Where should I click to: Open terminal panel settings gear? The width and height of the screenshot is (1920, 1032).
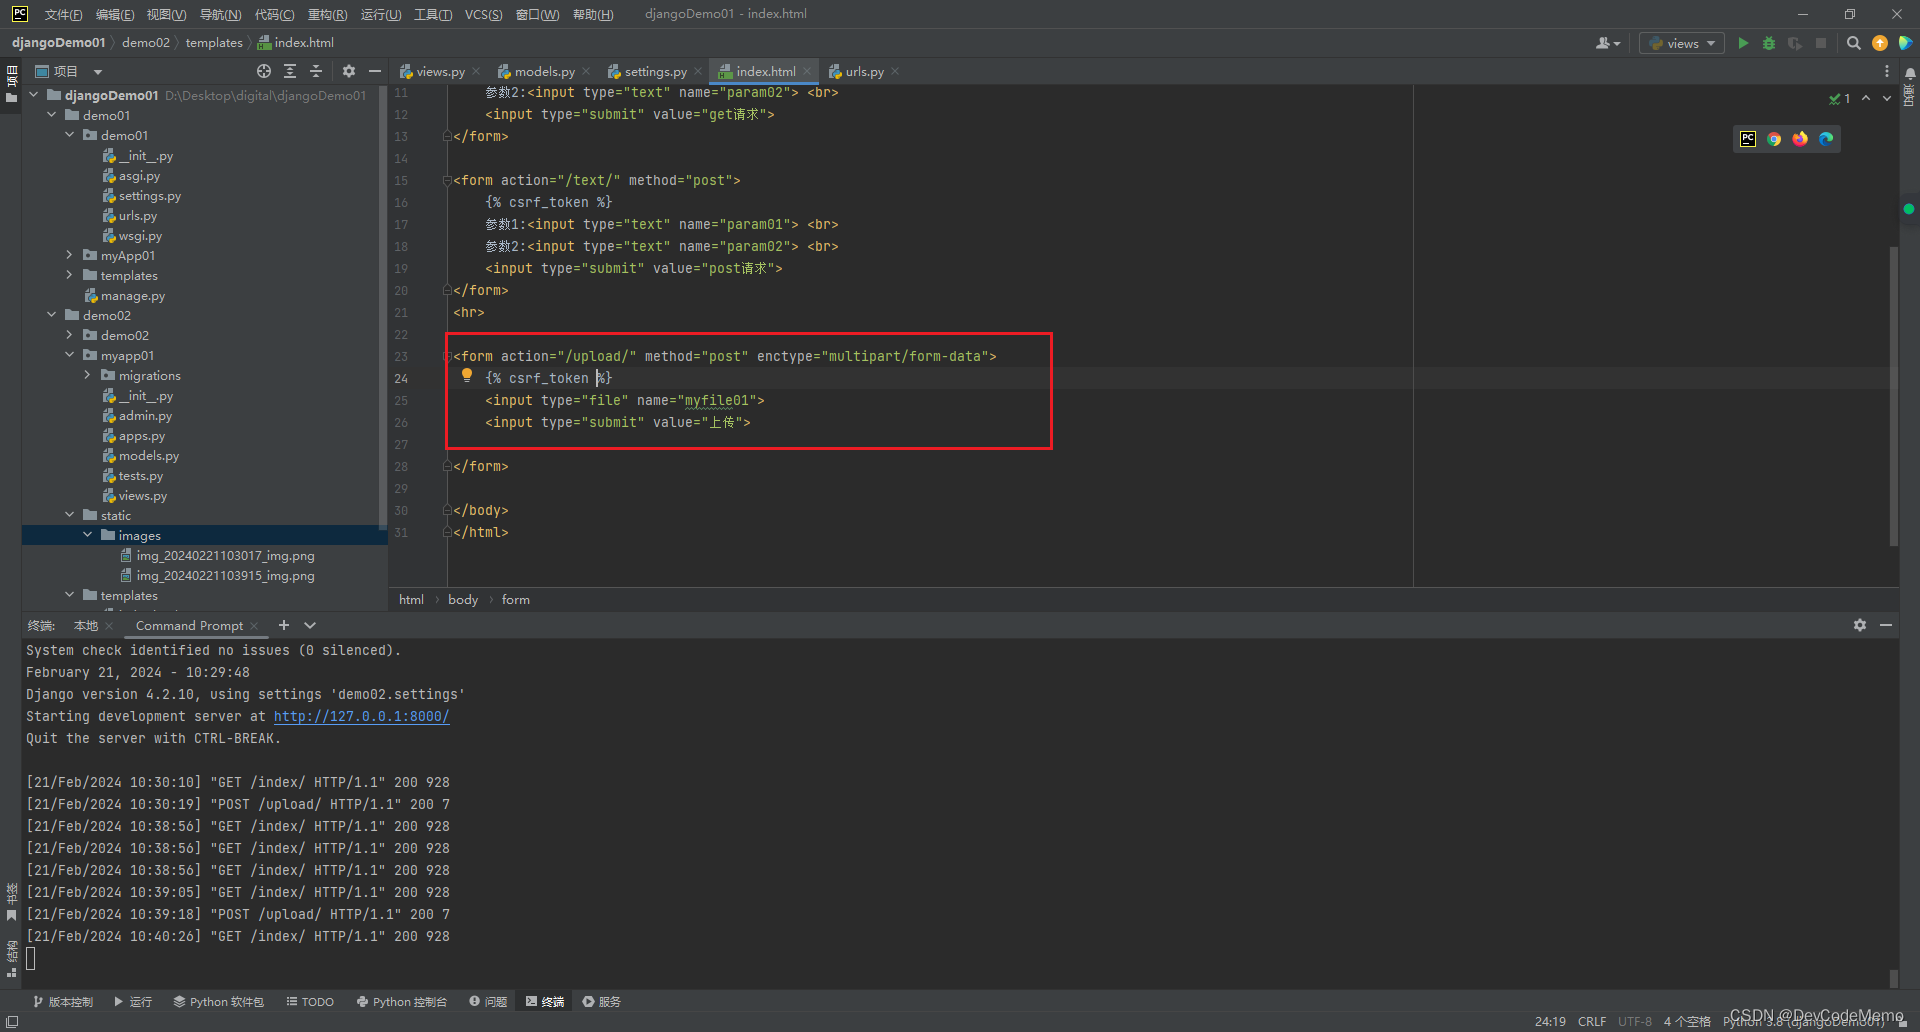tap(1860, 625)
